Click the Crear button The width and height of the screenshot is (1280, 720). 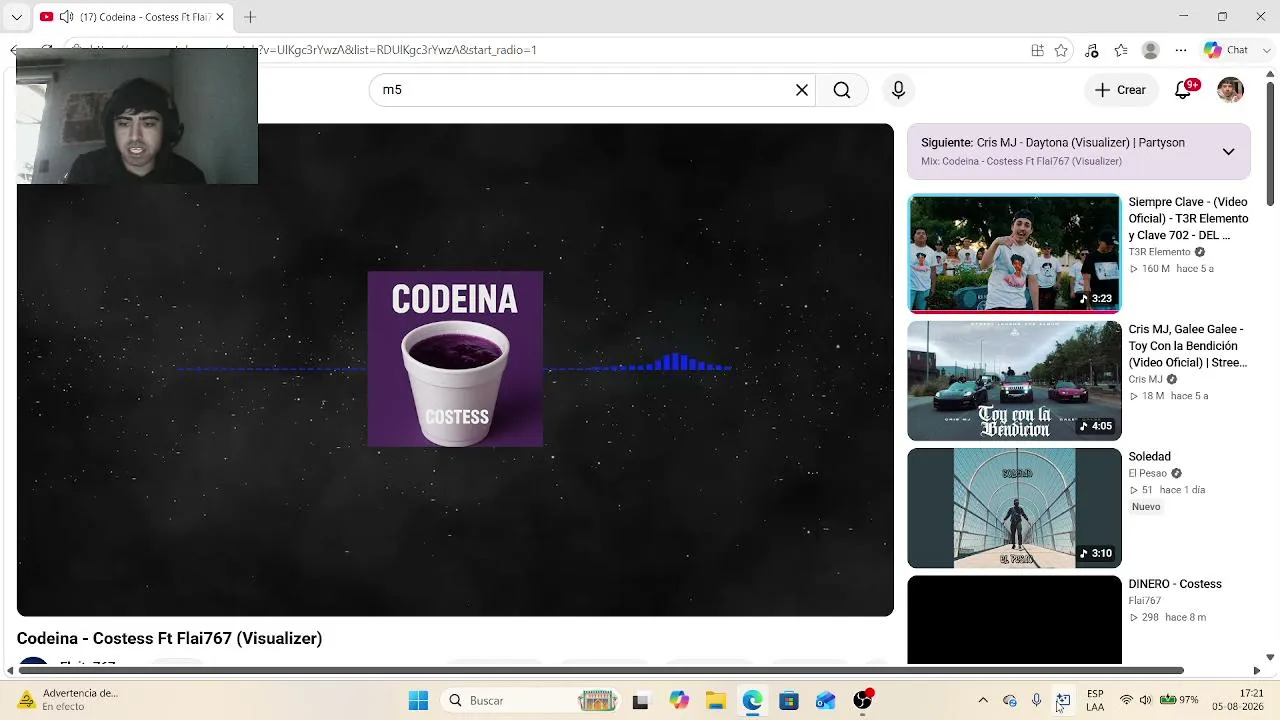[1120, 90]
